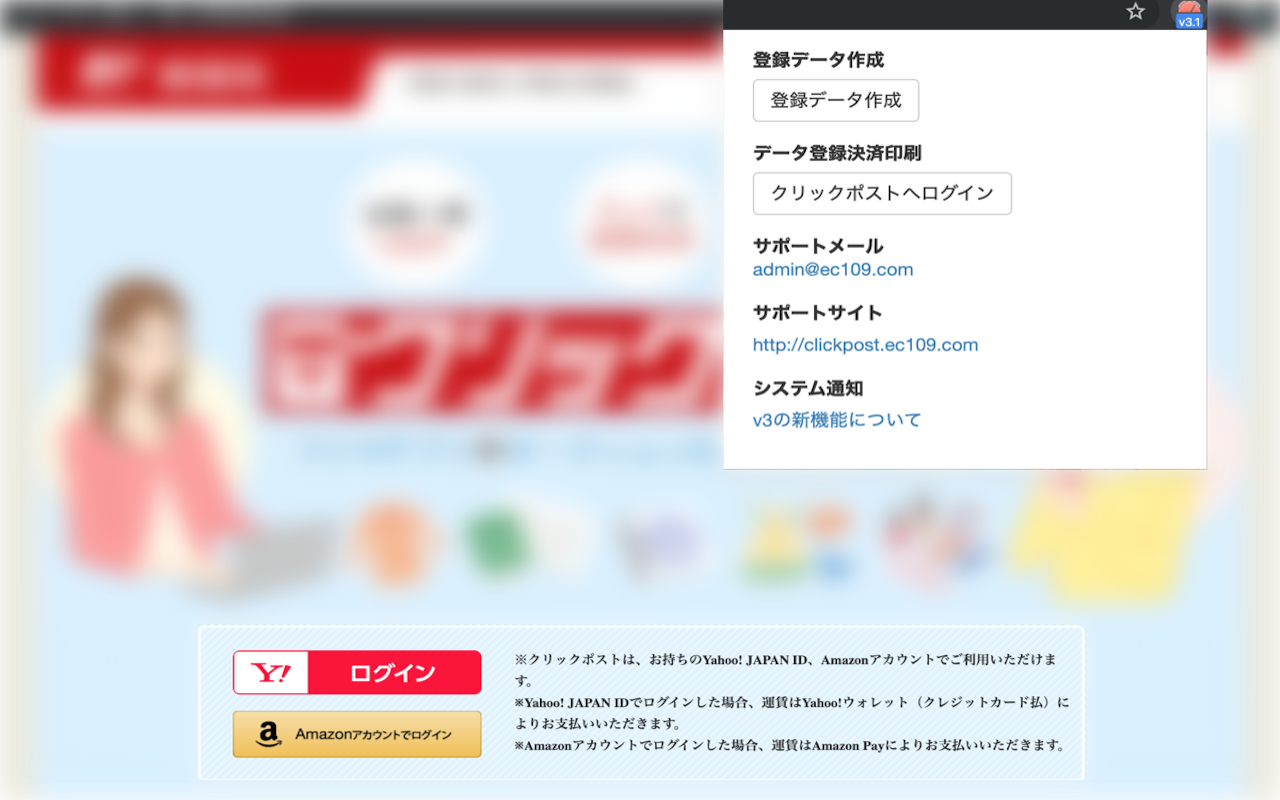Click the システム通知 heading text
The width and height of the screenshot is (1280, 800).
pyautogui.click(x=808, y=388)
